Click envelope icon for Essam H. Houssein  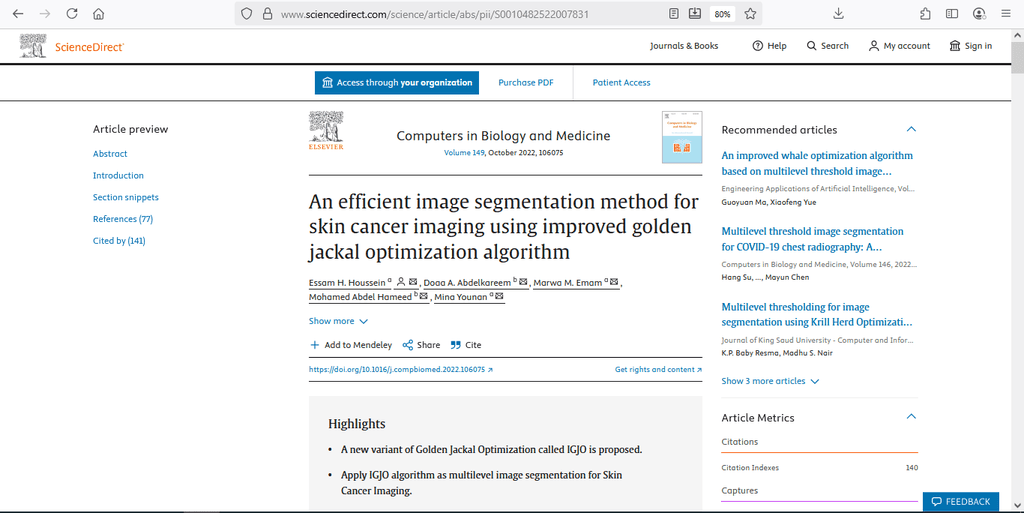click(x=413, y=282)
